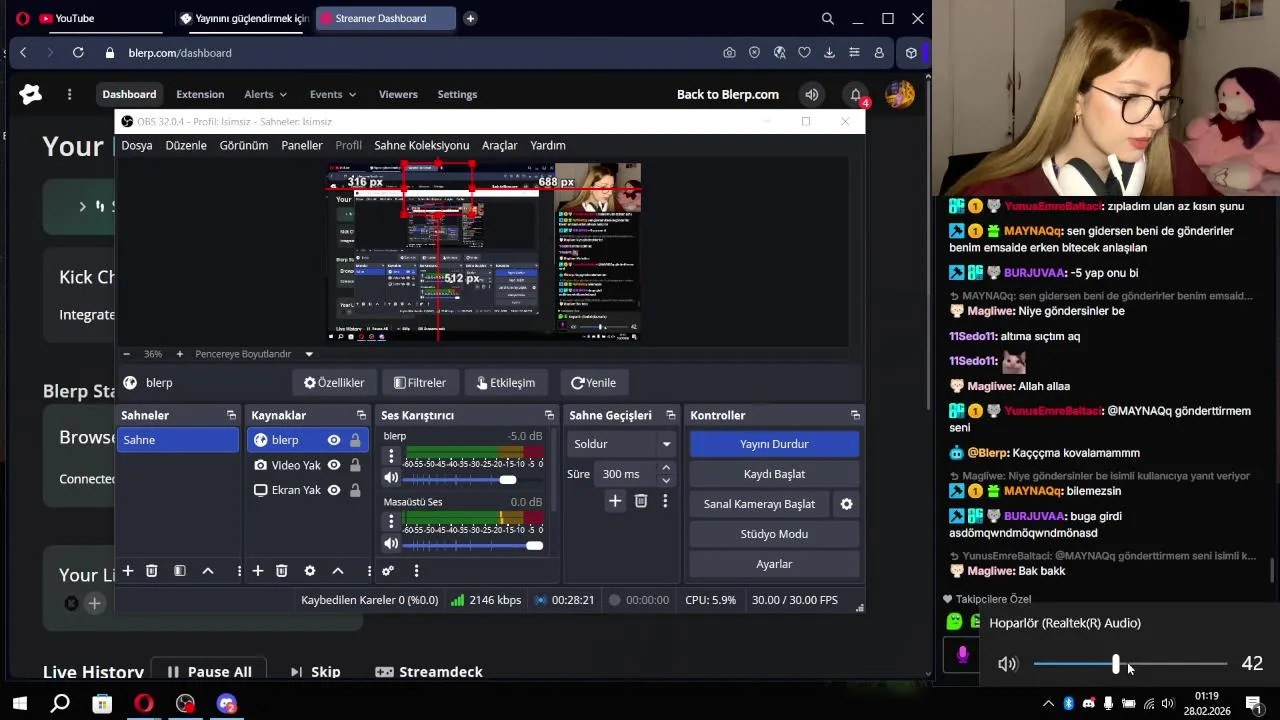
Task: Open Soldur transition dropdown
Action: click(x=623, y=444)
